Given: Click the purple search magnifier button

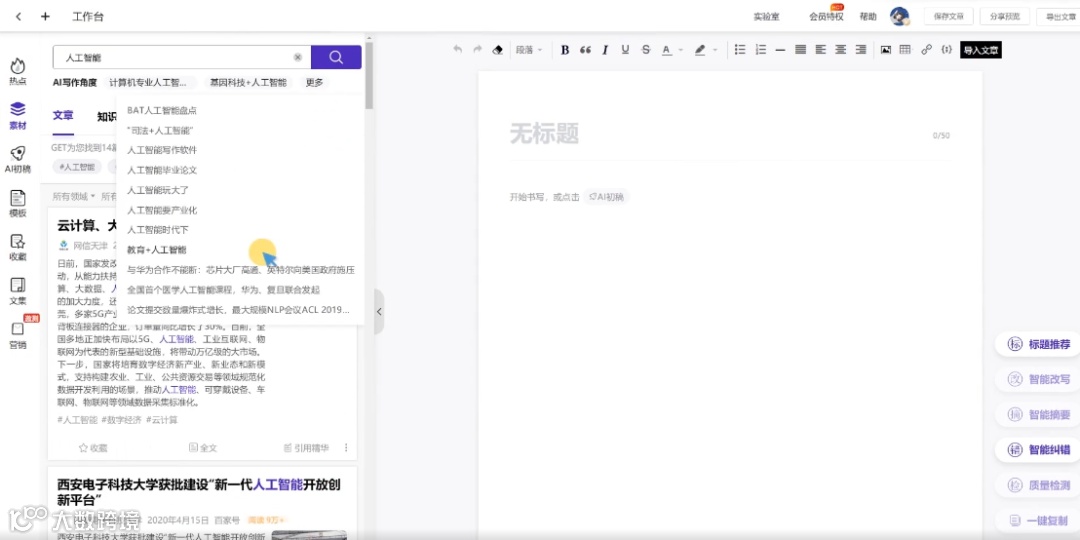Looking at the screenshot, I should click(x=336, y=57).
